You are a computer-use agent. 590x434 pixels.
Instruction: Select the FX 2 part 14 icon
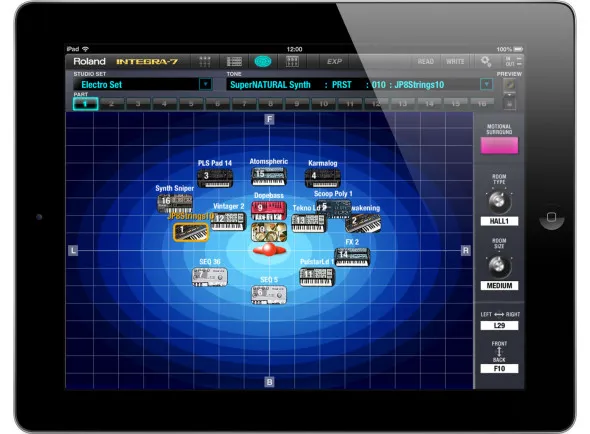(352, 257)
